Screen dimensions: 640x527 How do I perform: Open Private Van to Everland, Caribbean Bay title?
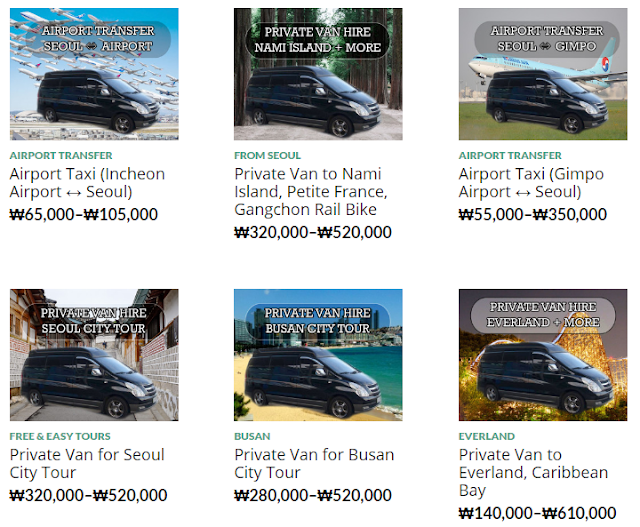(x=533, y=472)
